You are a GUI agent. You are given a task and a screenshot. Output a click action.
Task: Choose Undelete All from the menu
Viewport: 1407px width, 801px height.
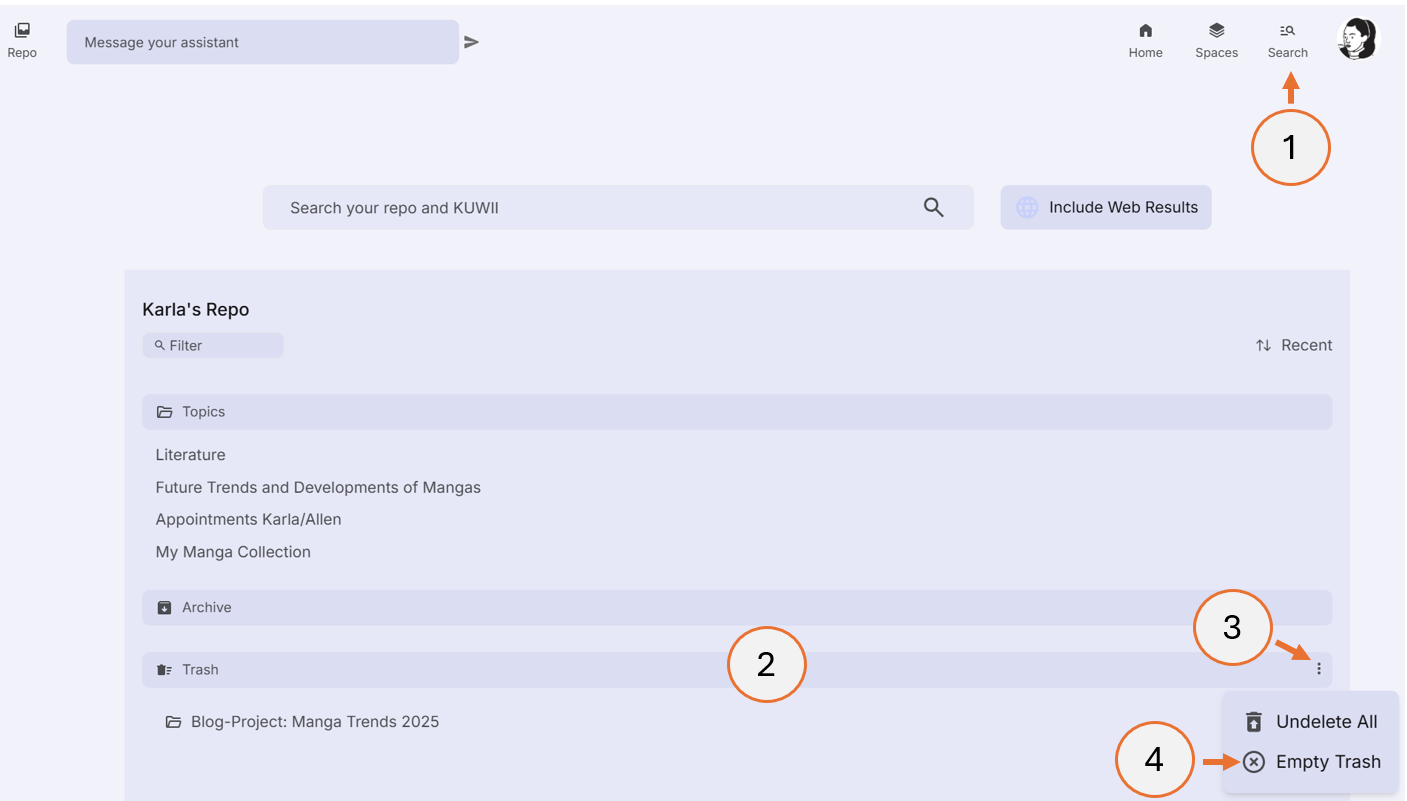coord(1326,721)
